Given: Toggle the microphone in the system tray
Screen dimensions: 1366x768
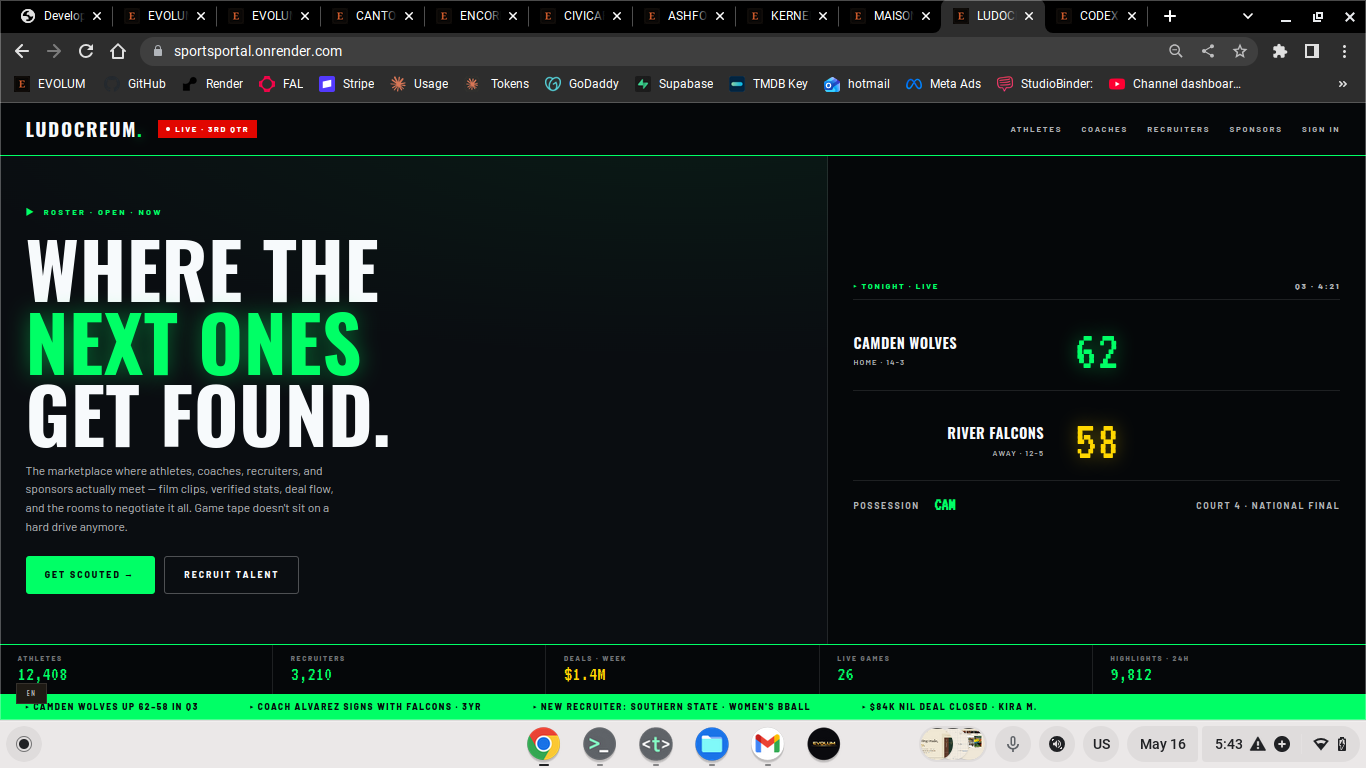Looking at the screenshot, I should [1013, 744].
